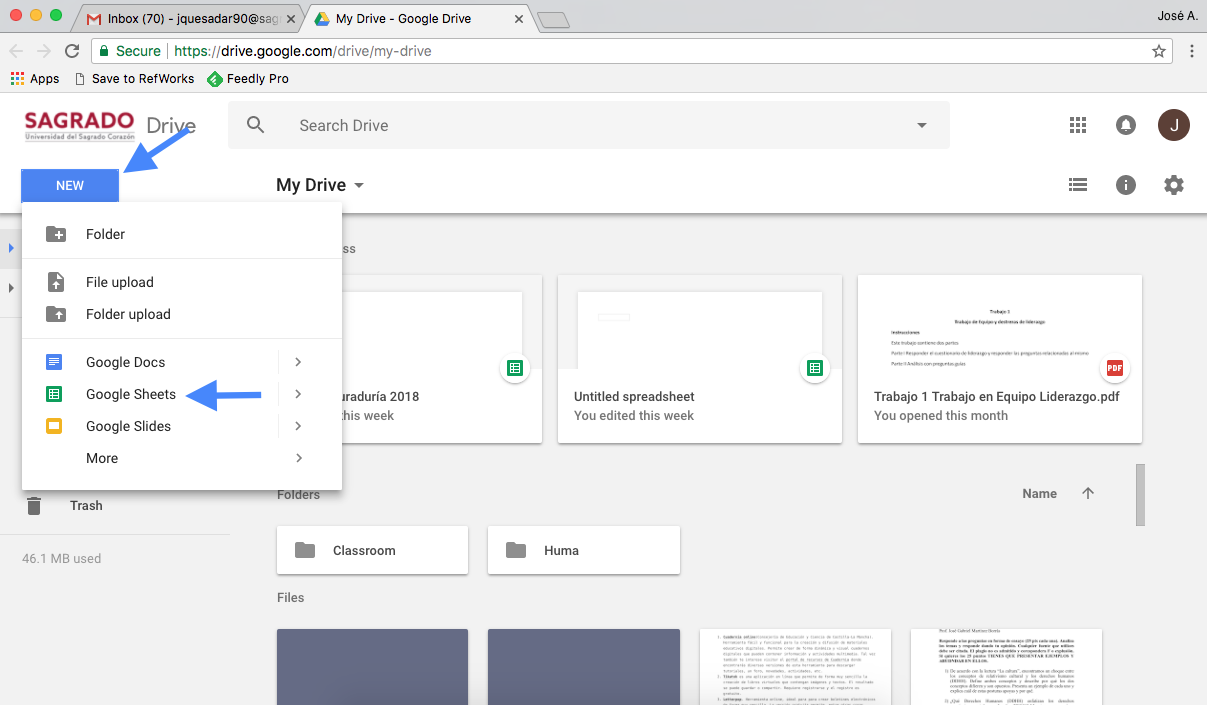
Task: Click the search magnifier icon
Action: click(x=256, y=125)
